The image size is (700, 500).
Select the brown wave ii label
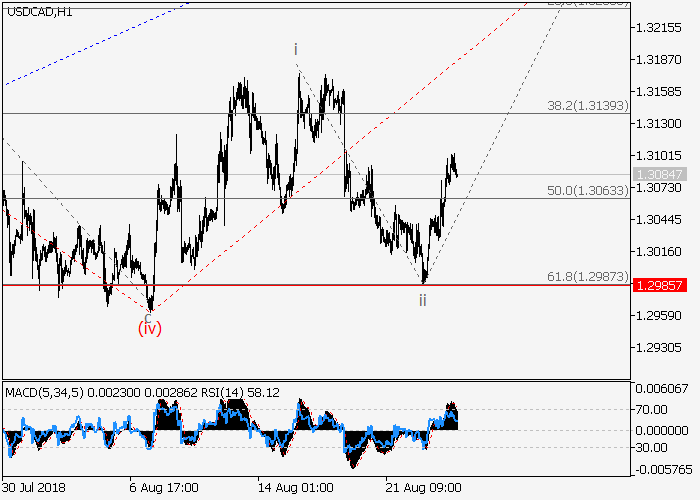(423, 300)
